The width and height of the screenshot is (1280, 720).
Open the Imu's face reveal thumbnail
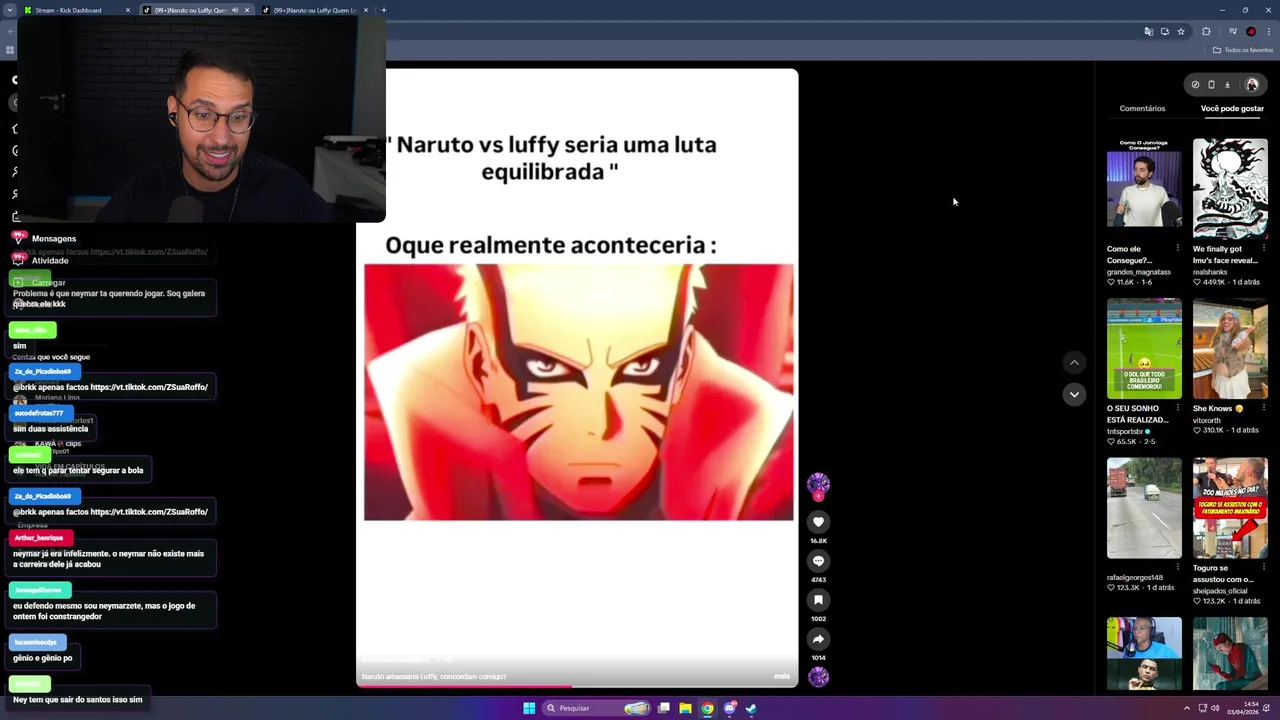1230,188
